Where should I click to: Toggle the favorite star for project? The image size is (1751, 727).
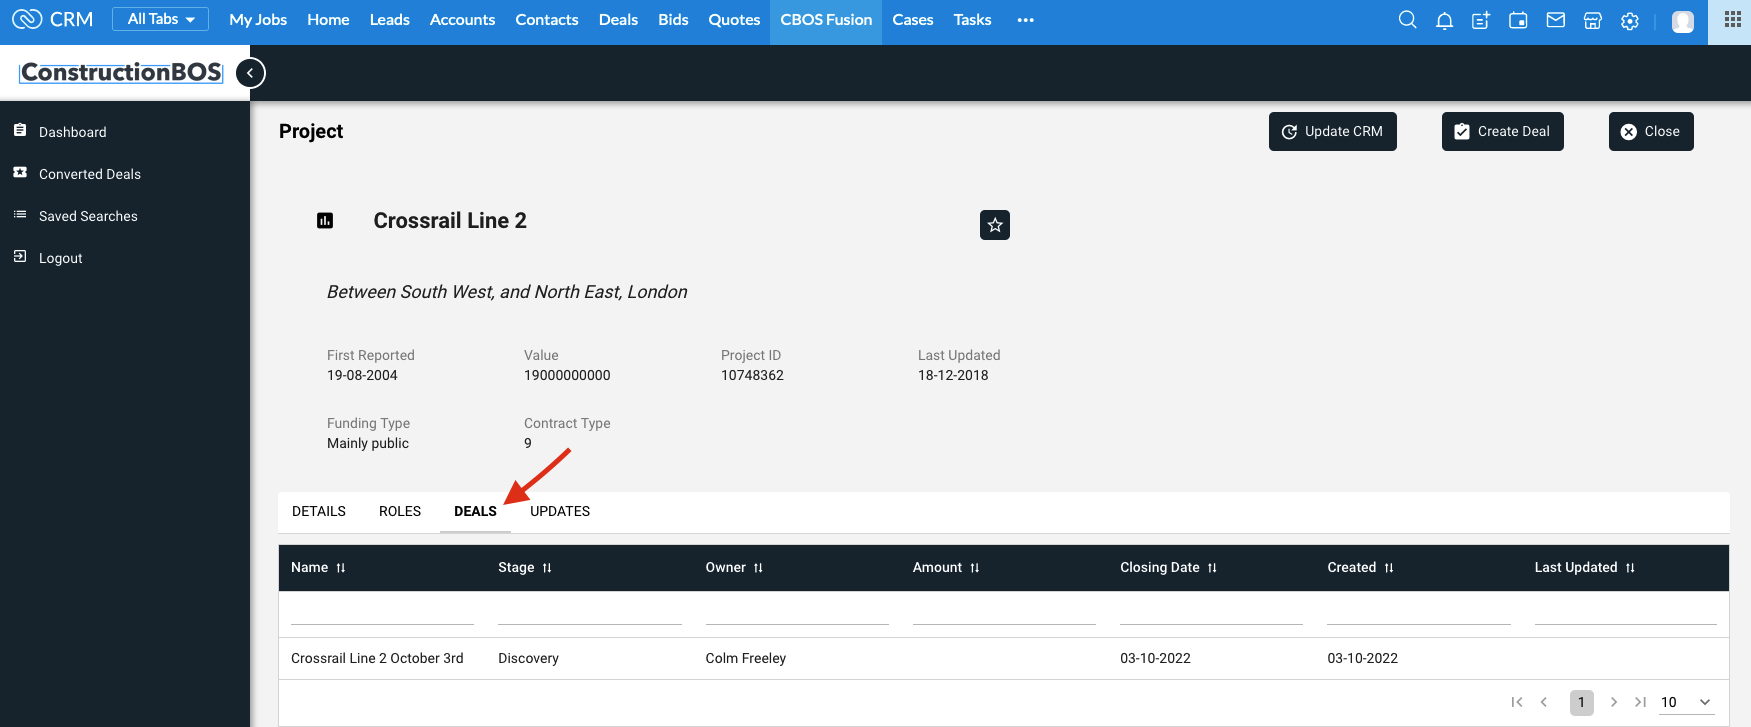coord(995,225)
